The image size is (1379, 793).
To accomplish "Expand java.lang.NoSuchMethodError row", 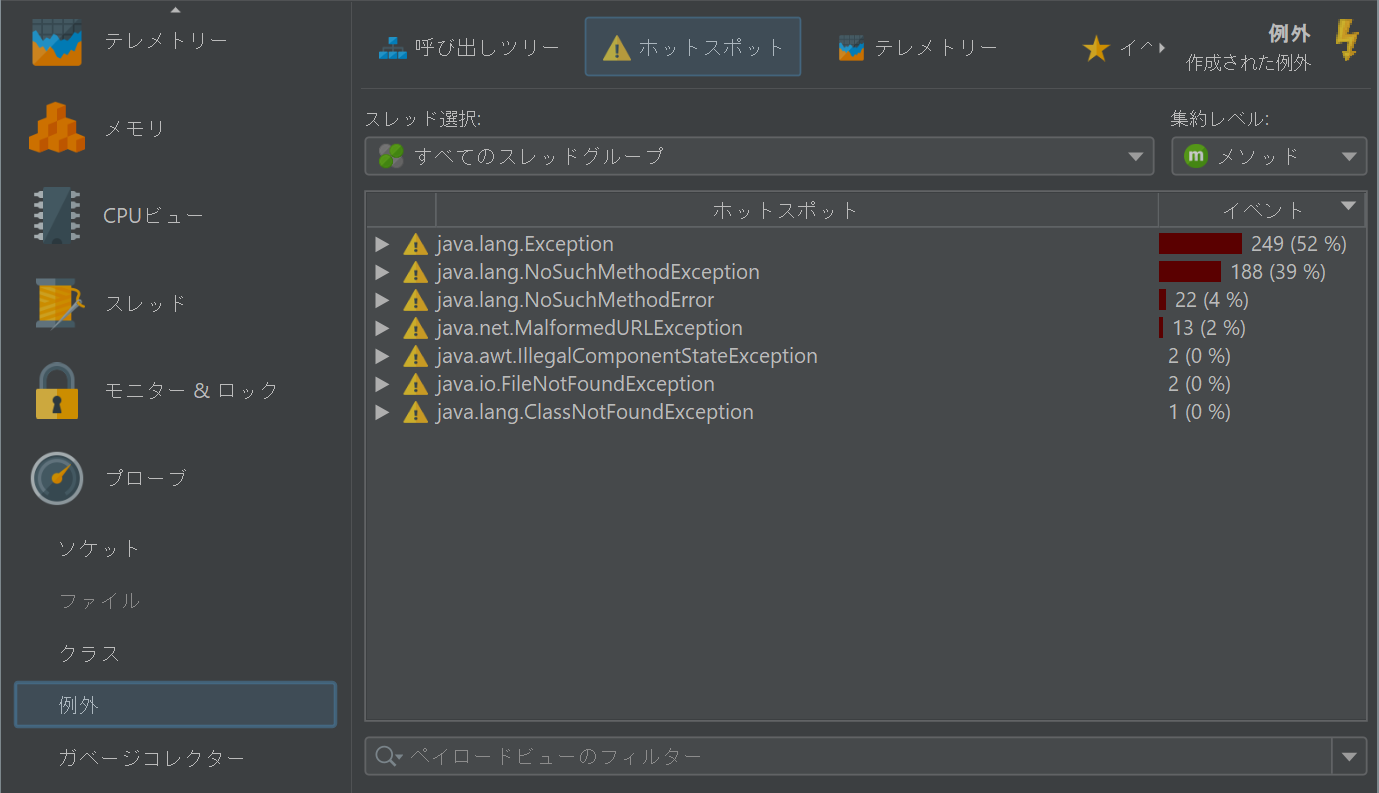I will 381,300.
